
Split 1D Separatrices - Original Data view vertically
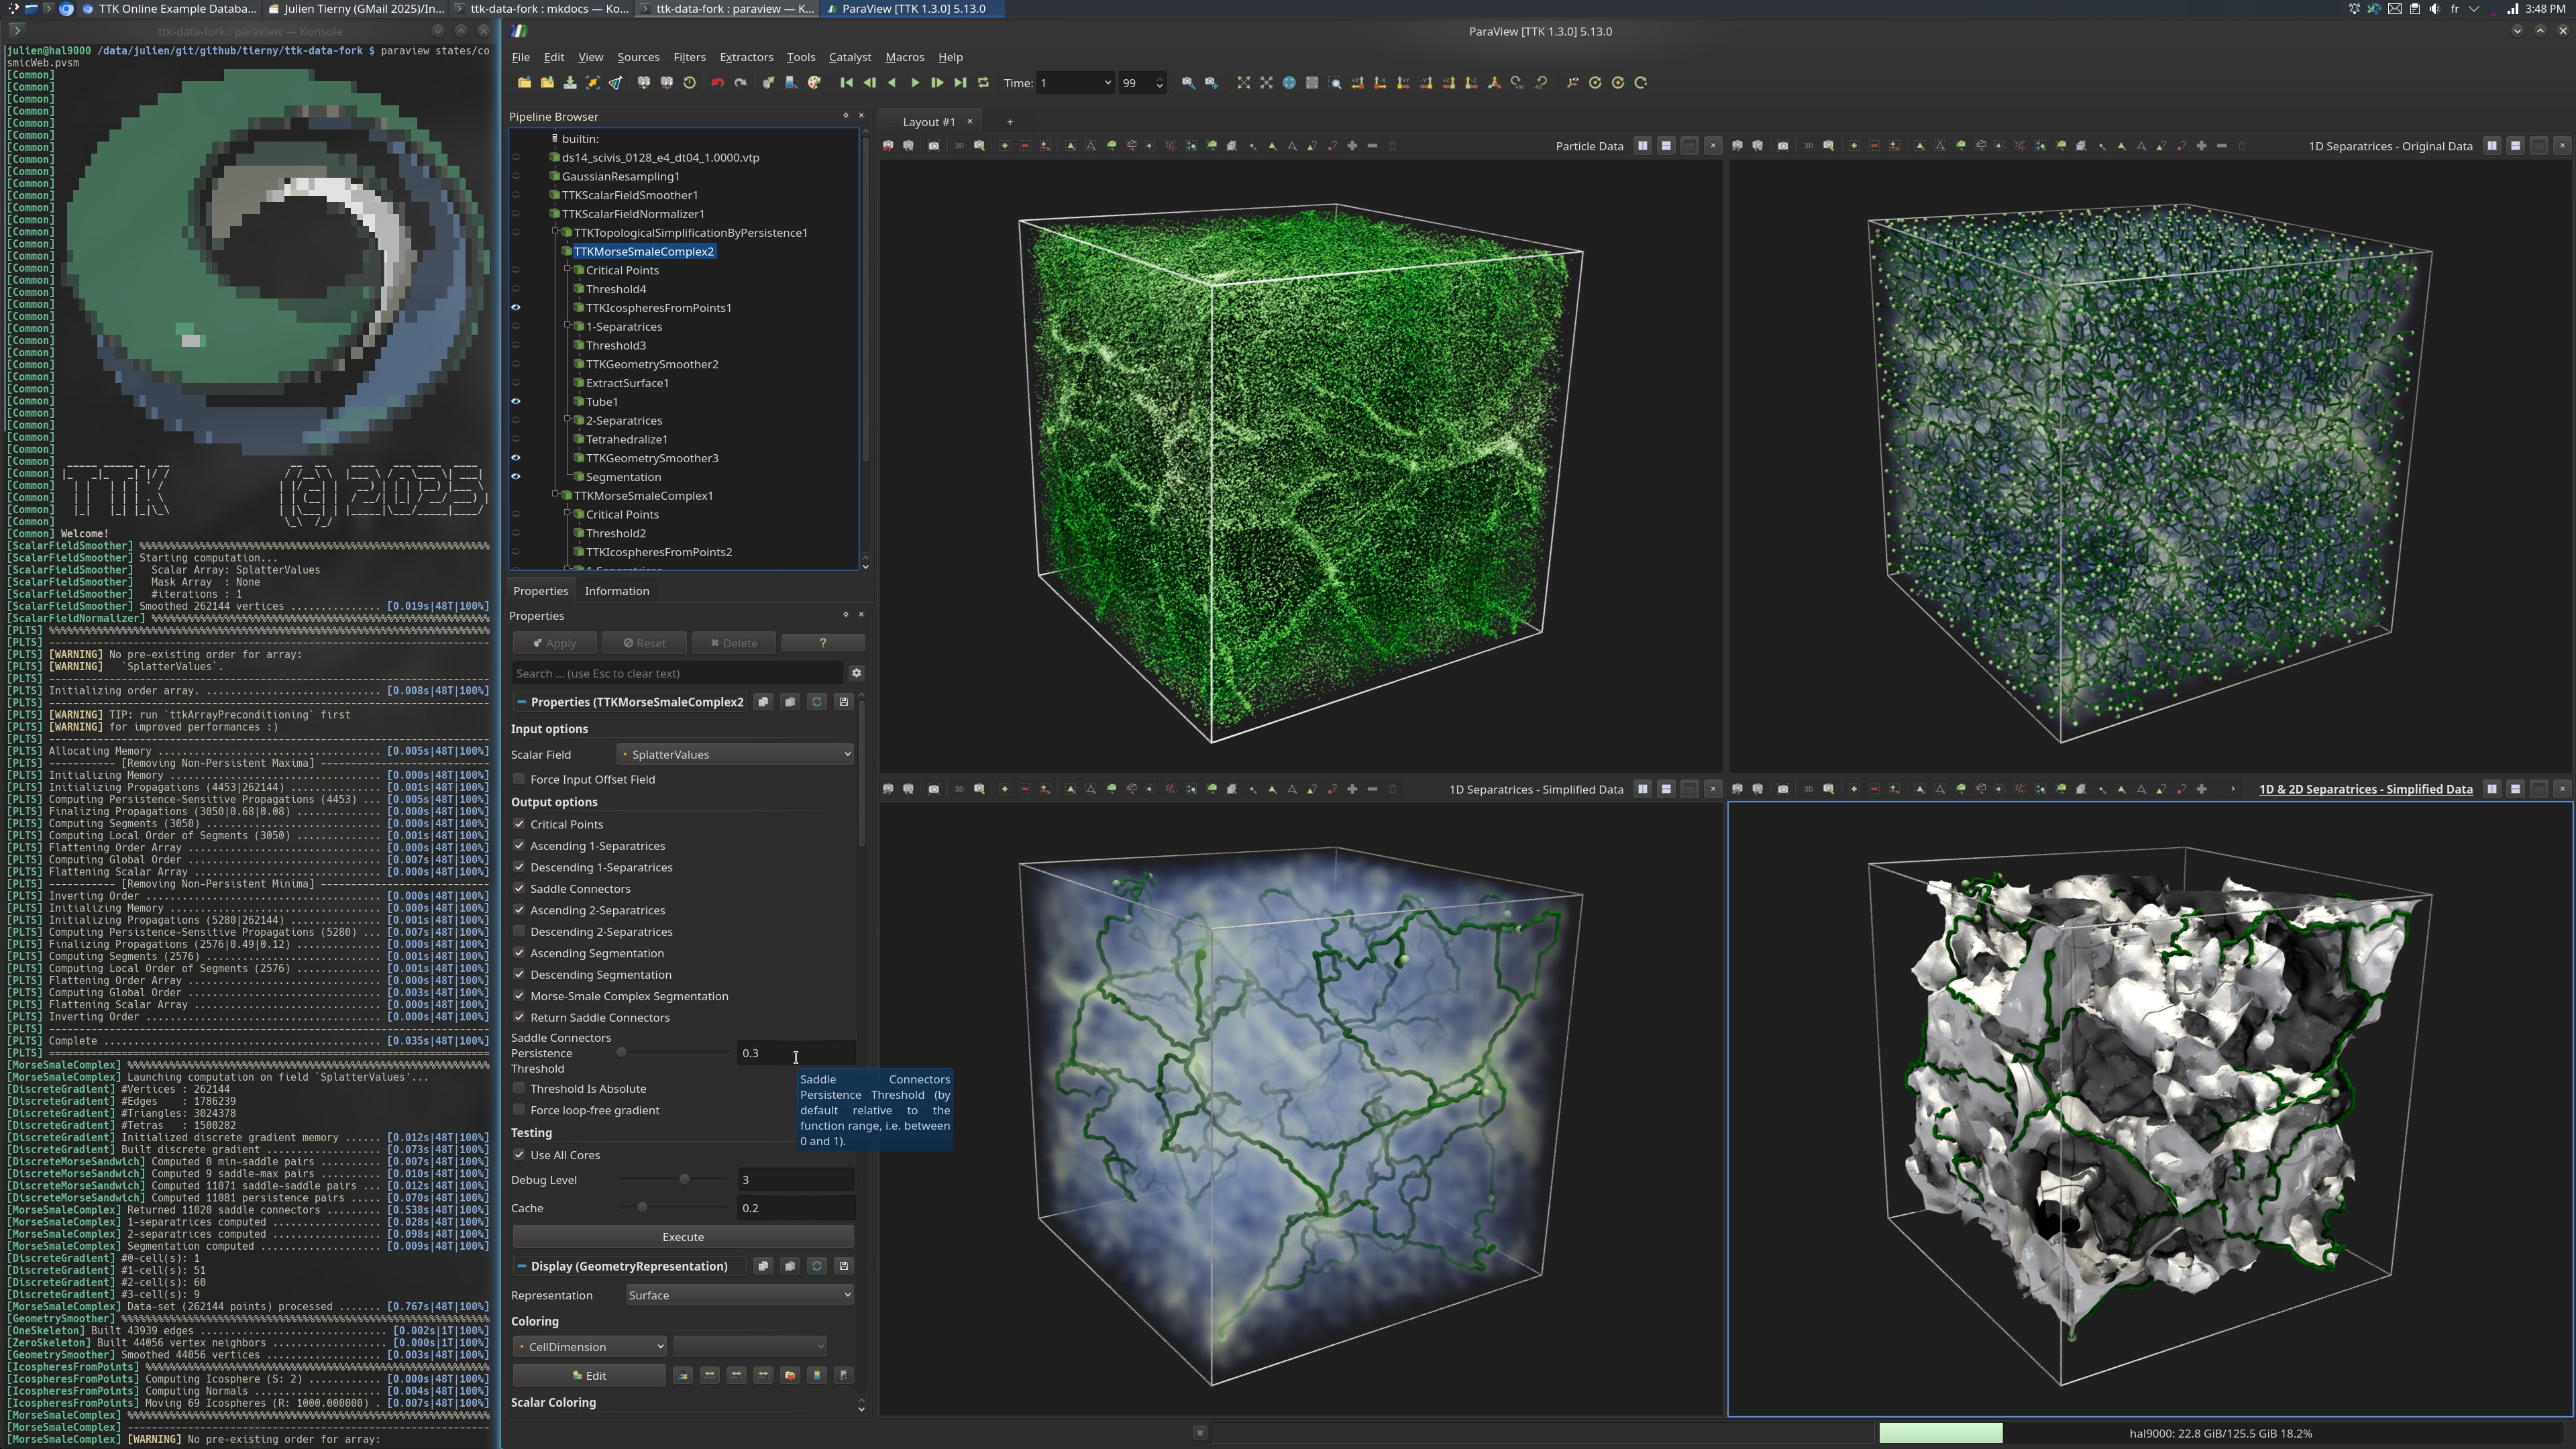click(x=2516, y=146)
